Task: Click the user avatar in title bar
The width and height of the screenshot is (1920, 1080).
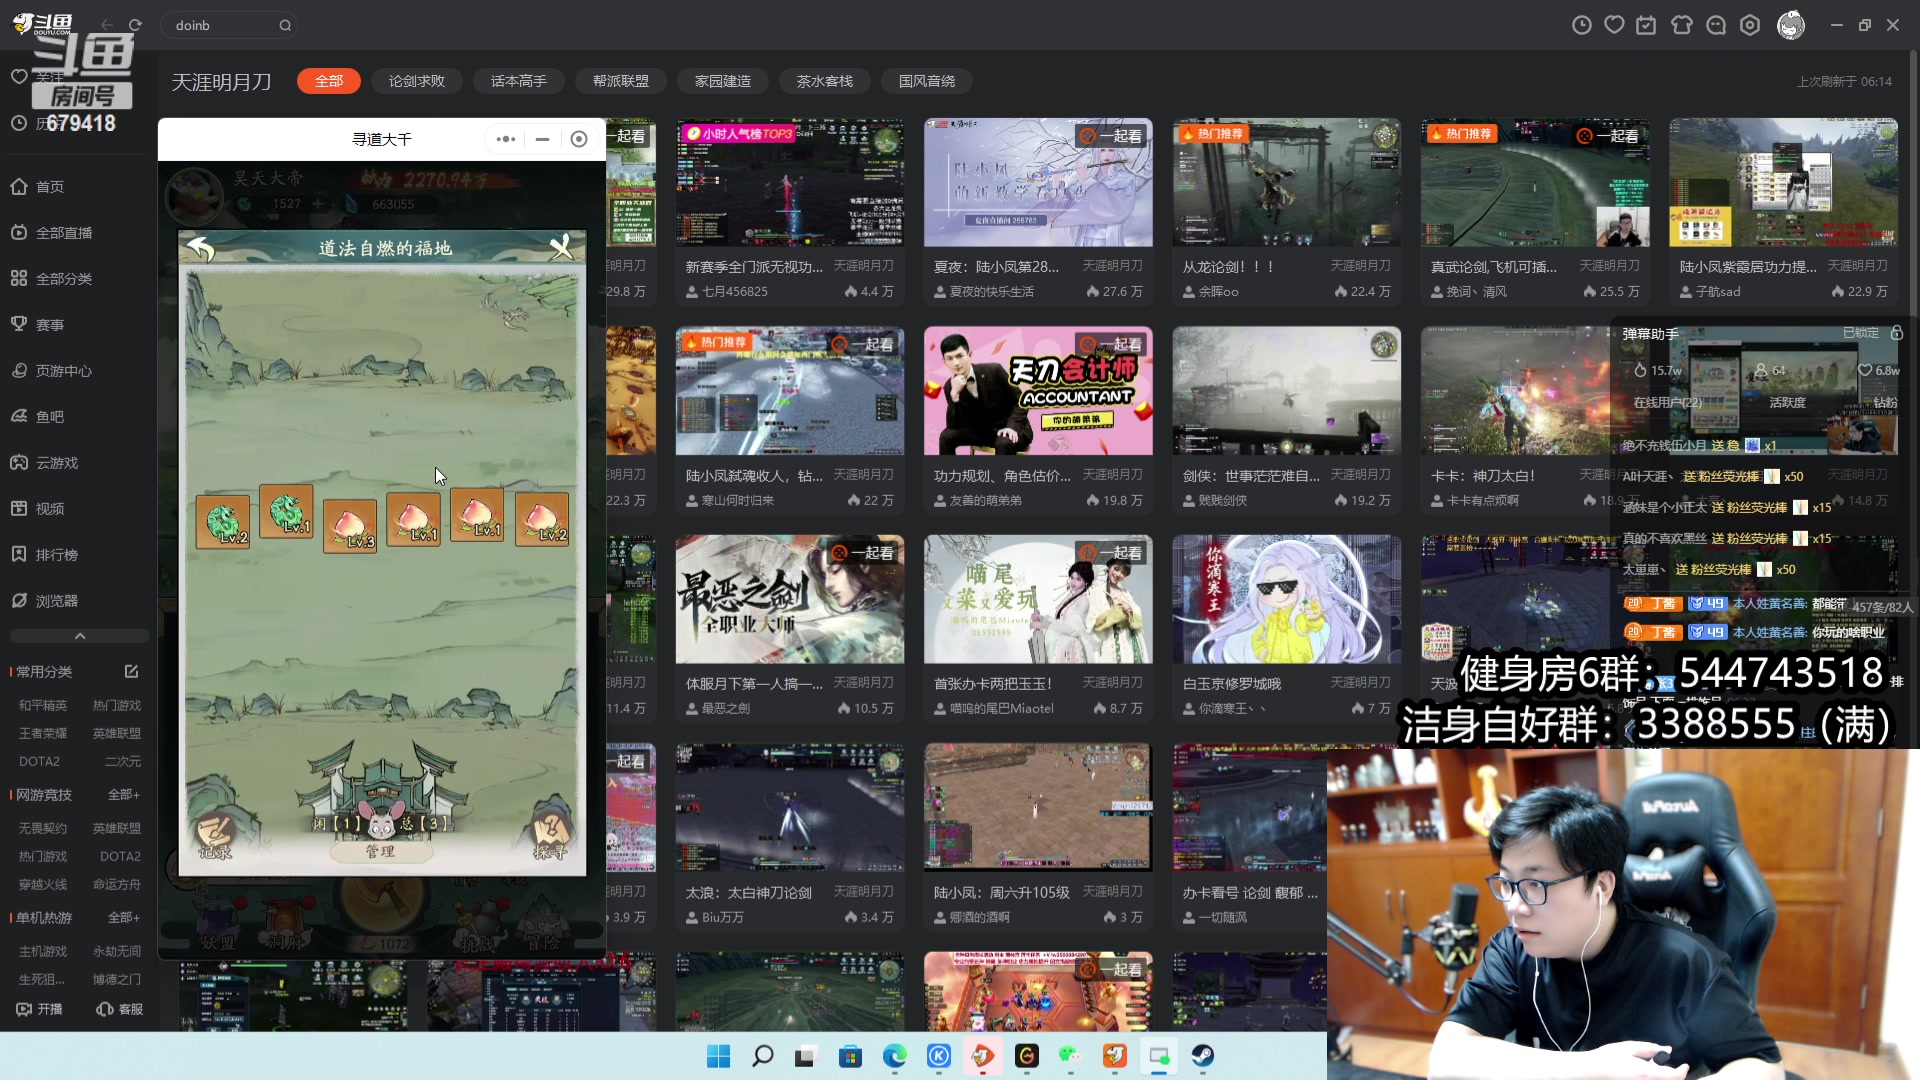Action: (1791, 25)
